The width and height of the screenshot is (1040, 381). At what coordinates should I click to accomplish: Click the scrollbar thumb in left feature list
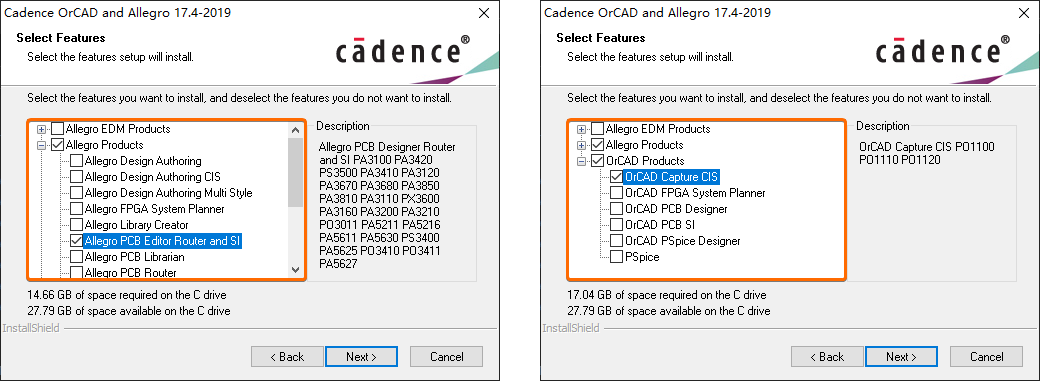(x=296, y=171)
